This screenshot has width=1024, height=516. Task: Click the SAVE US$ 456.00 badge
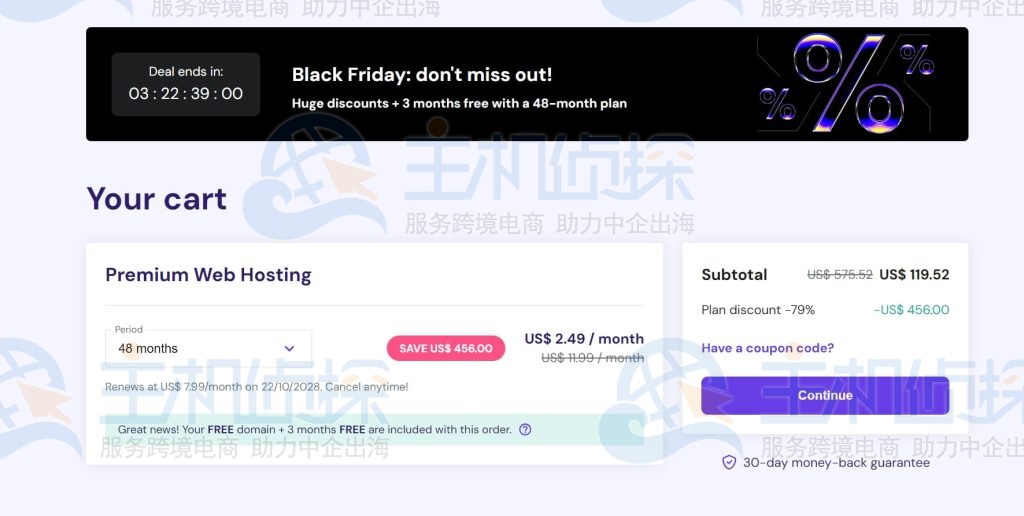tap(445, 348)
